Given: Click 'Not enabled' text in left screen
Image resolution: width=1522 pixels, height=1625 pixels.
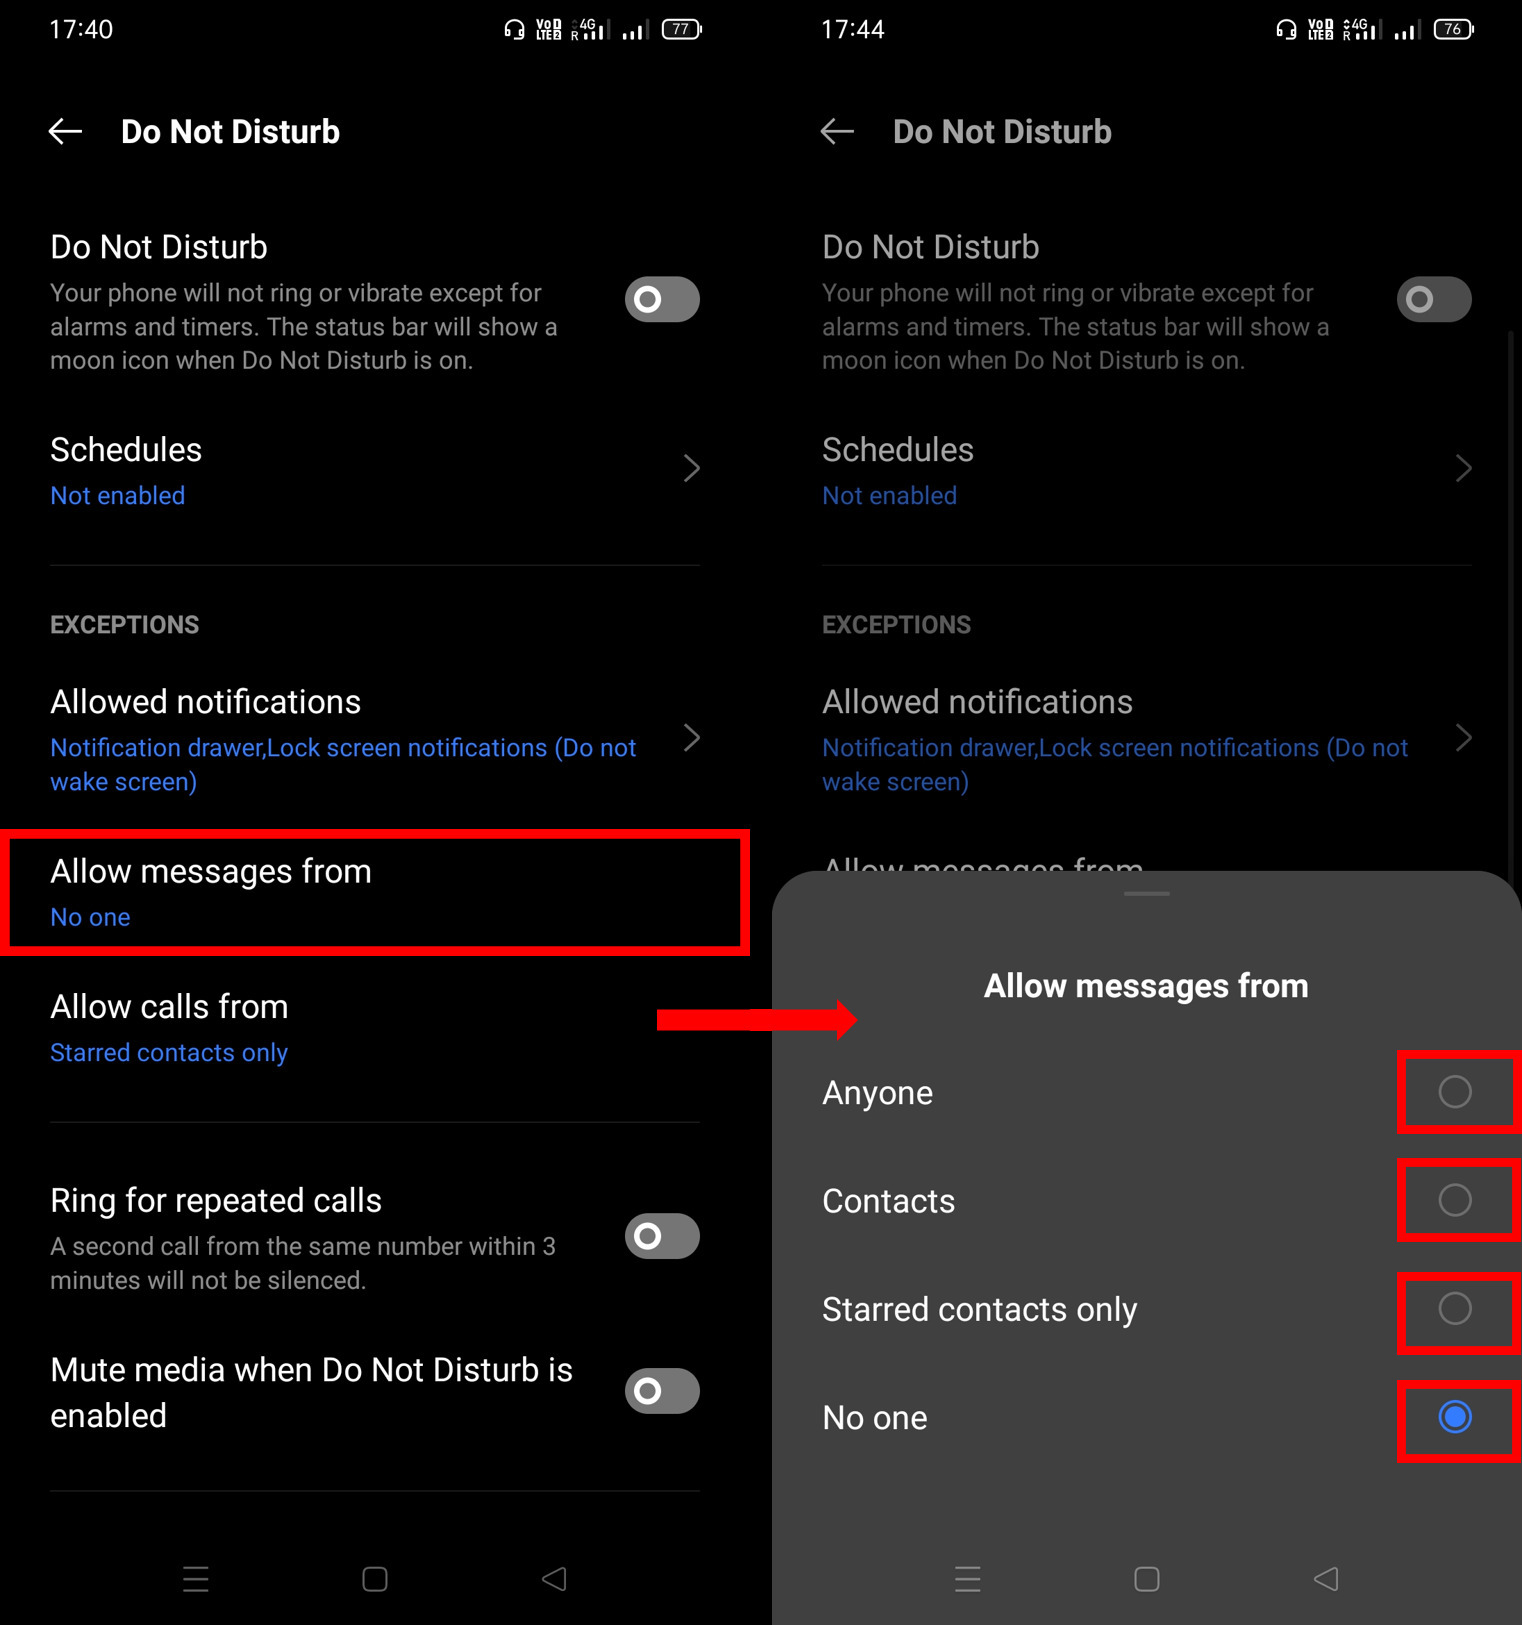Looking at the screenshot, I should pos(118,496).
